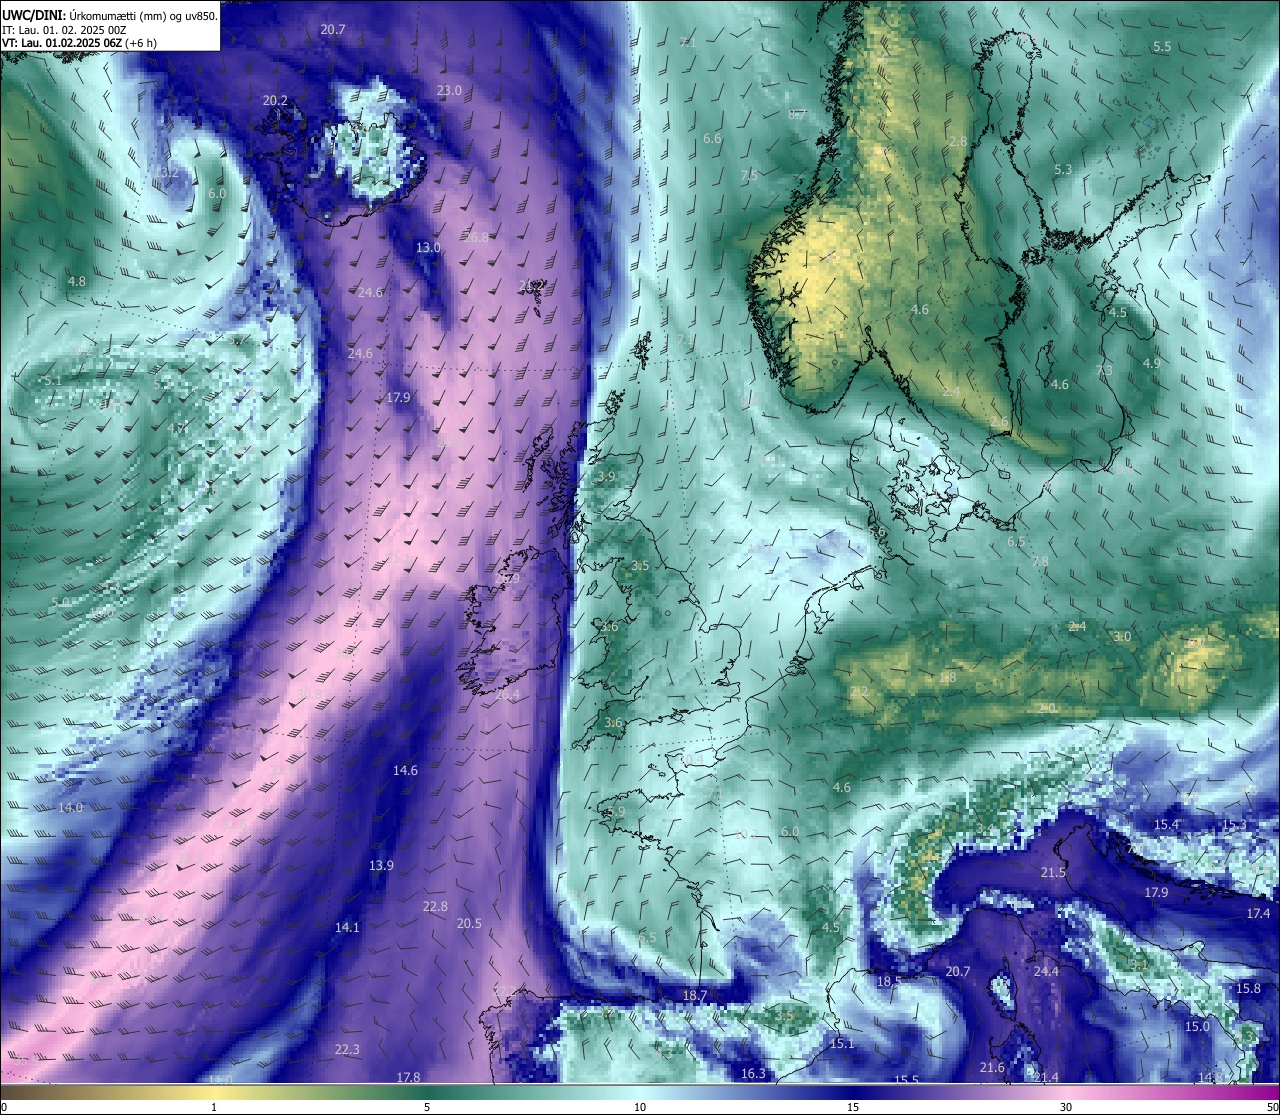Select the 16.3 value label

pos(753,1073)
